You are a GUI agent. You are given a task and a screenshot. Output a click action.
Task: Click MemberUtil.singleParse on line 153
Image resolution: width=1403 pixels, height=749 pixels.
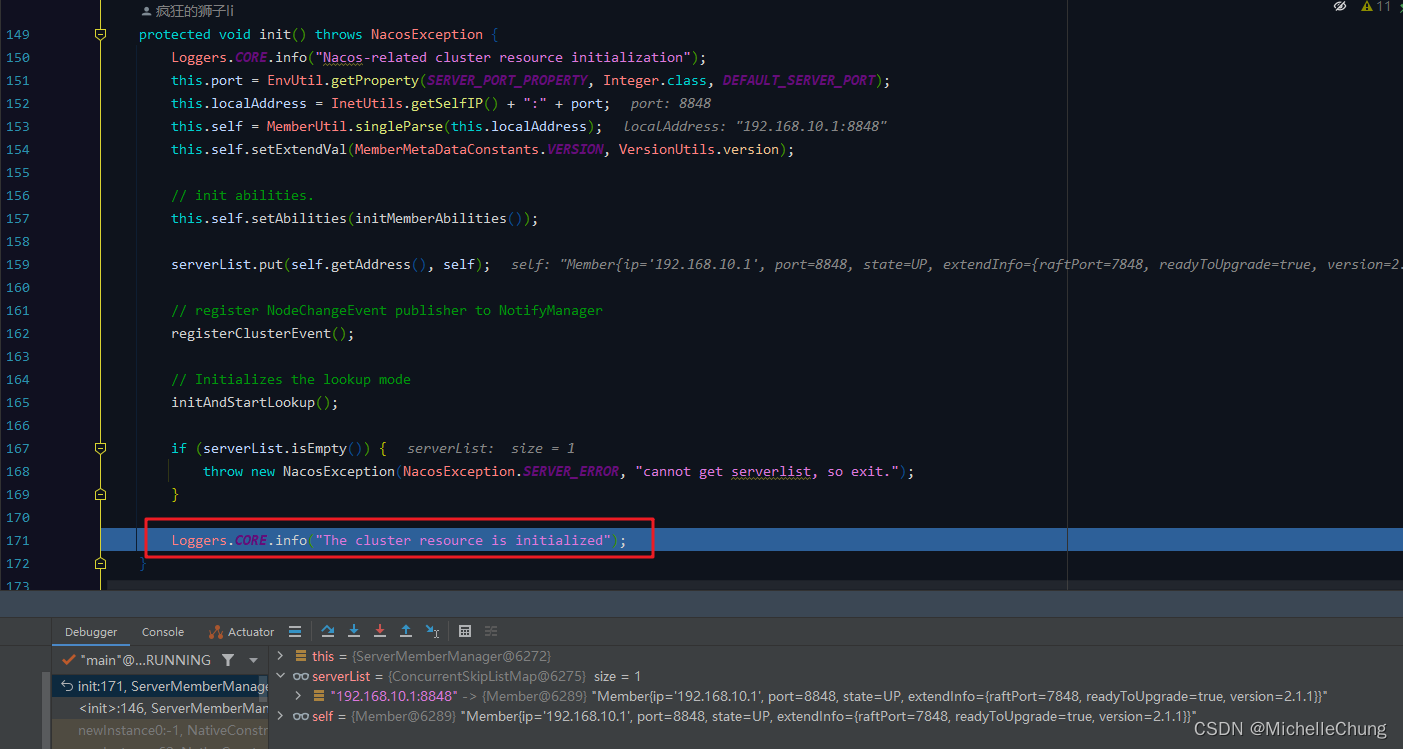355,126
